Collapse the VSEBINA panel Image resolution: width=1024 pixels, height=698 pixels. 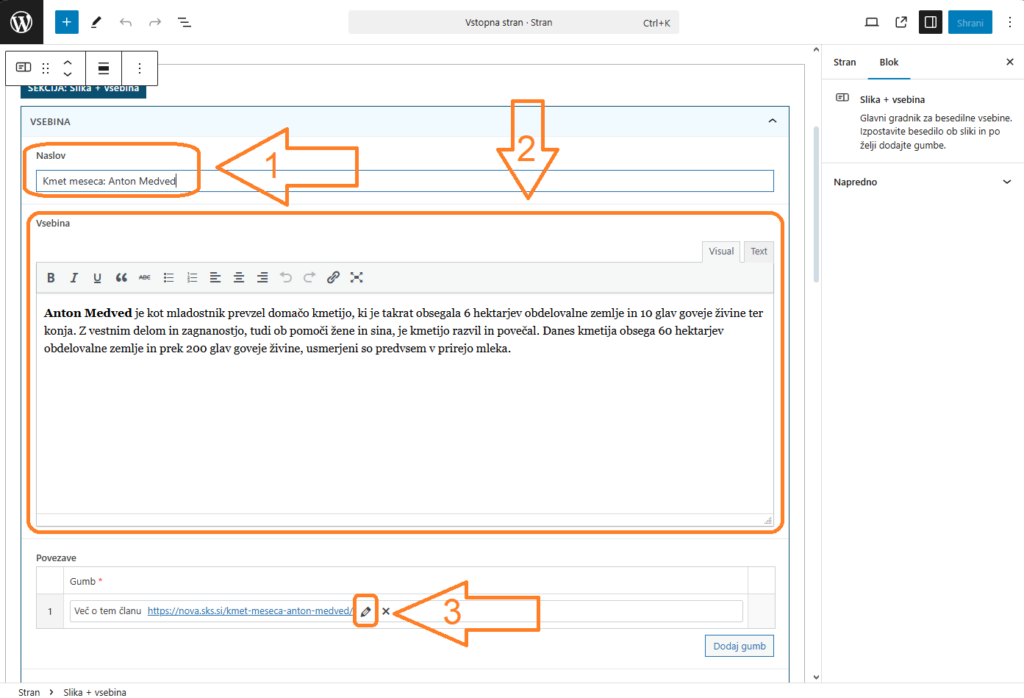click(772, 121)
